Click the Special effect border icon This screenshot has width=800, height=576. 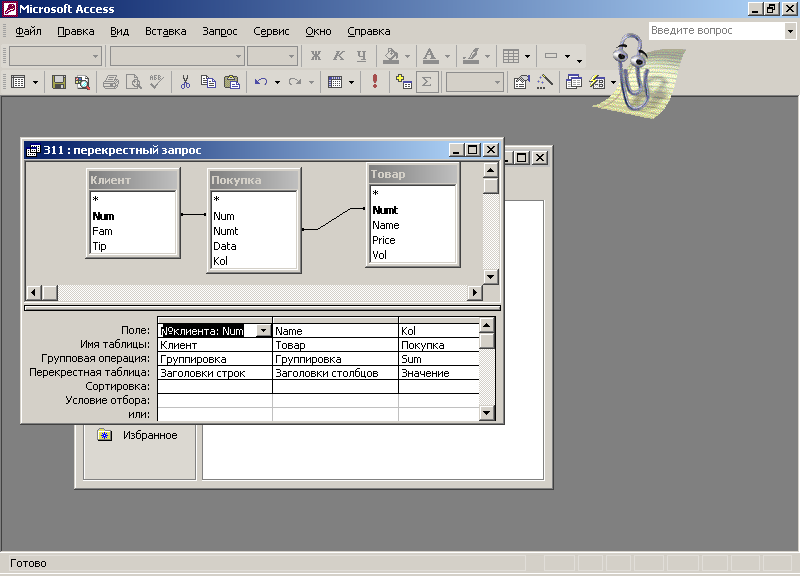coord(551,56)
